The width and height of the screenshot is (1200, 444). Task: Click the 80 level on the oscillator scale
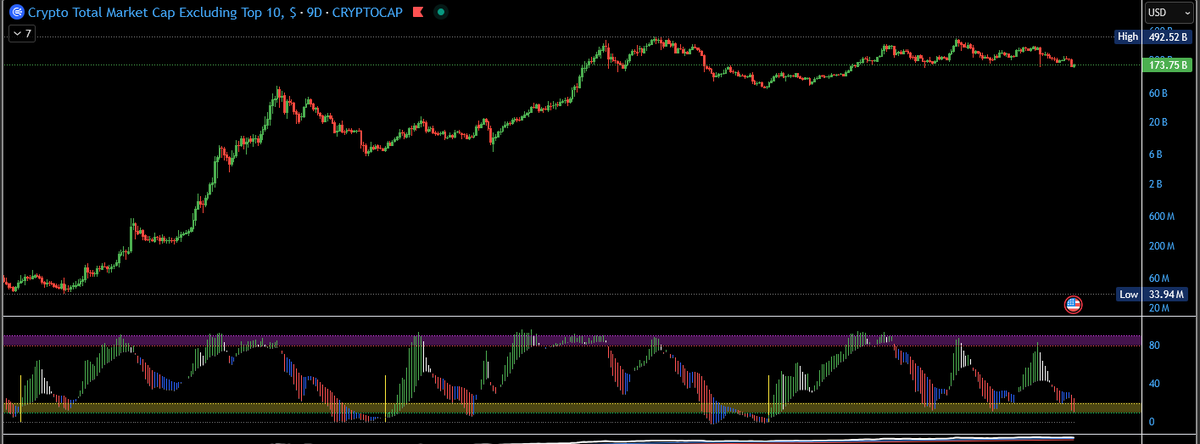pyautogui.click(x=1154, y=345)
